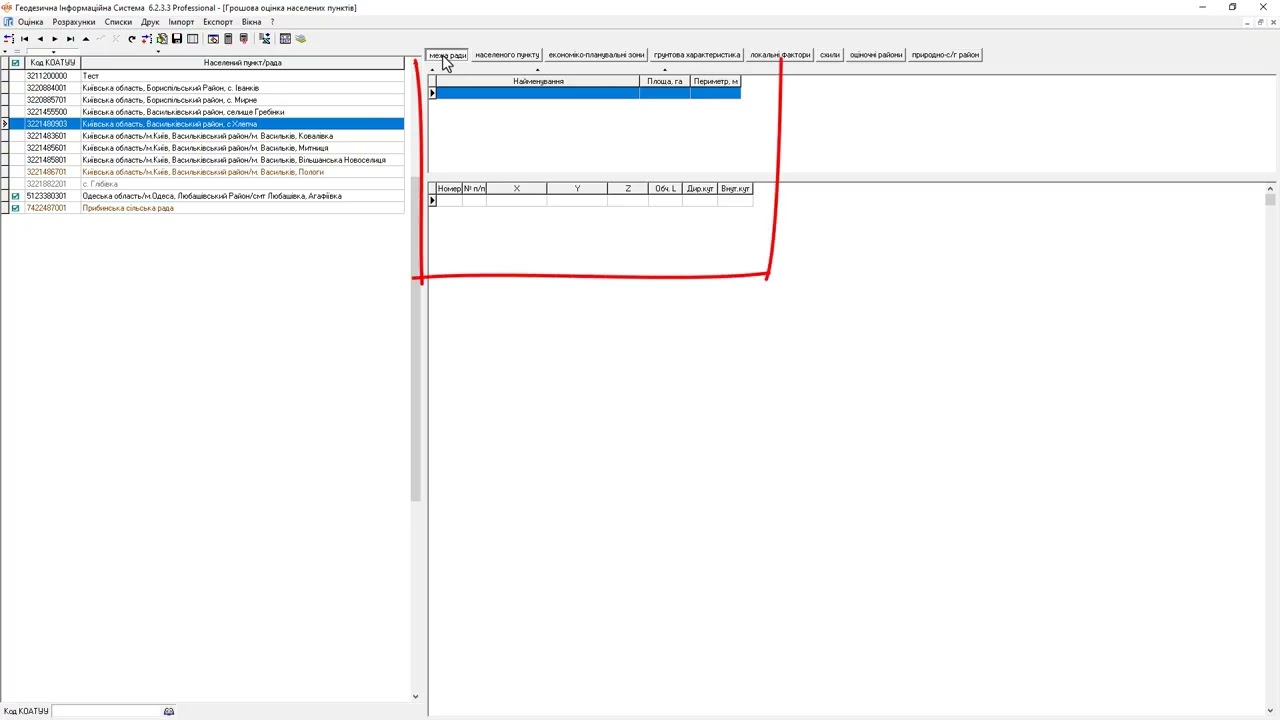The image size is (1280, 720).
Task: Click the Периметр, м column header
Action: [716, 81]
